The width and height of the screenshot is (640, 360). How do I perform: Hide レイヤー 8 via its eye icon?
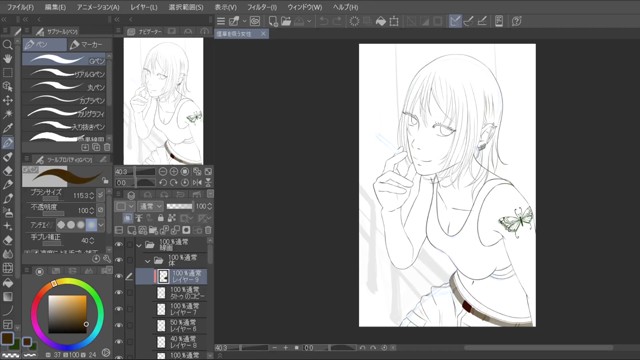pyautogui.click(x=118, y=342)
